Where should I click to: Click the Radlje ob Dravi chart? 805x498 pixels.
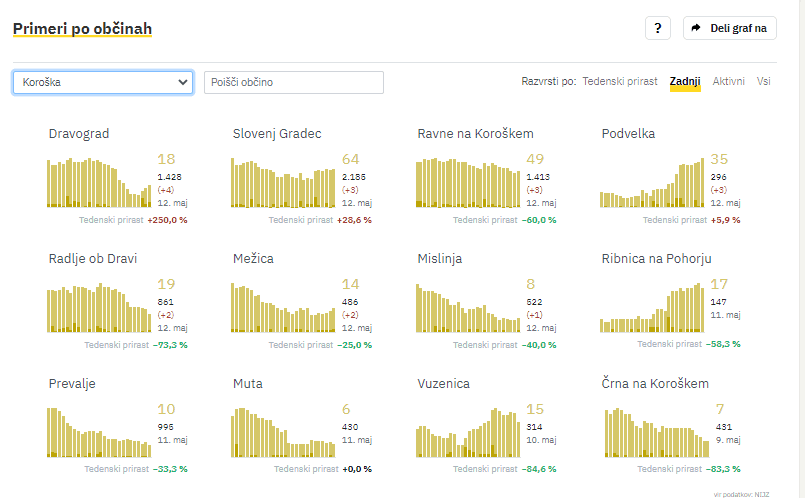[x=99, y=308]
